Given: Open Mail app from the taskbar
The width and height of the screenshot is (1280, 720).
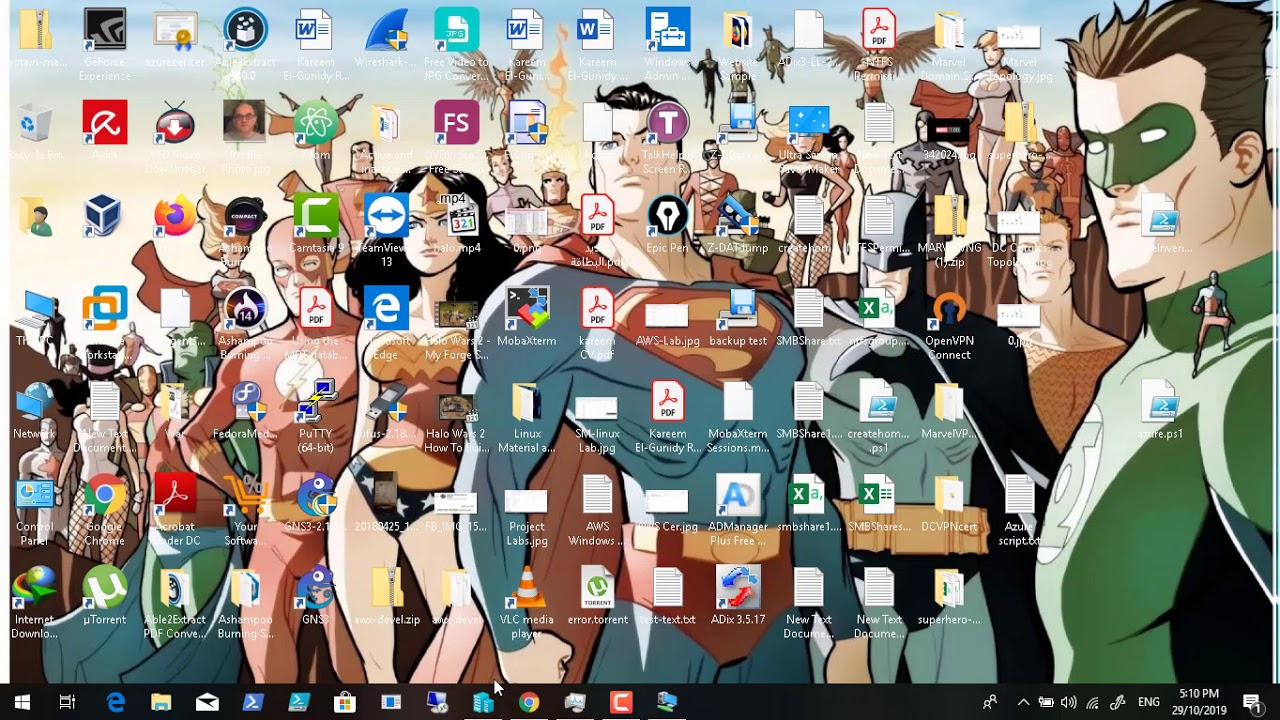Looking at the screenshot, I should click(207, 702).
